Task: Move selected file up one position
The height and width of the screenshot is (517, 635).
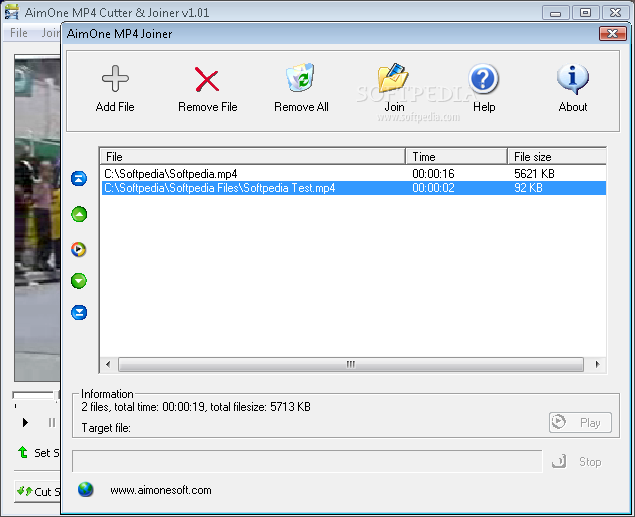Action: coord(79,214)
